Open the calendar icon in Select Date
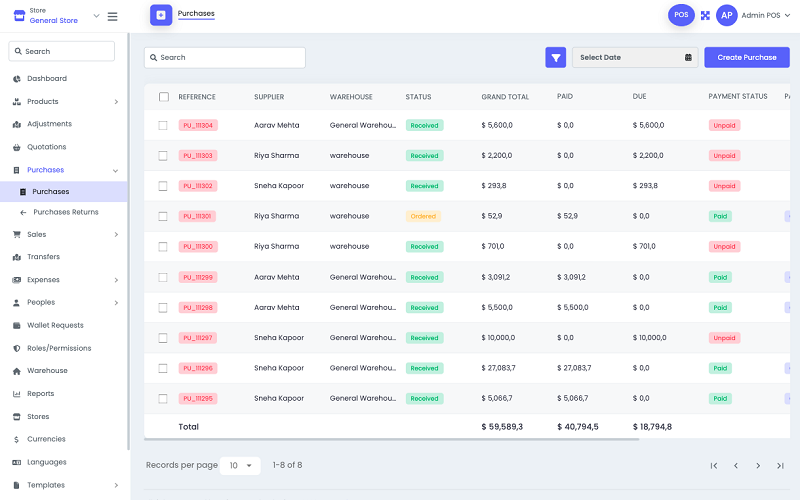Screen dimensions: 800x500 [x=688, y=58]
